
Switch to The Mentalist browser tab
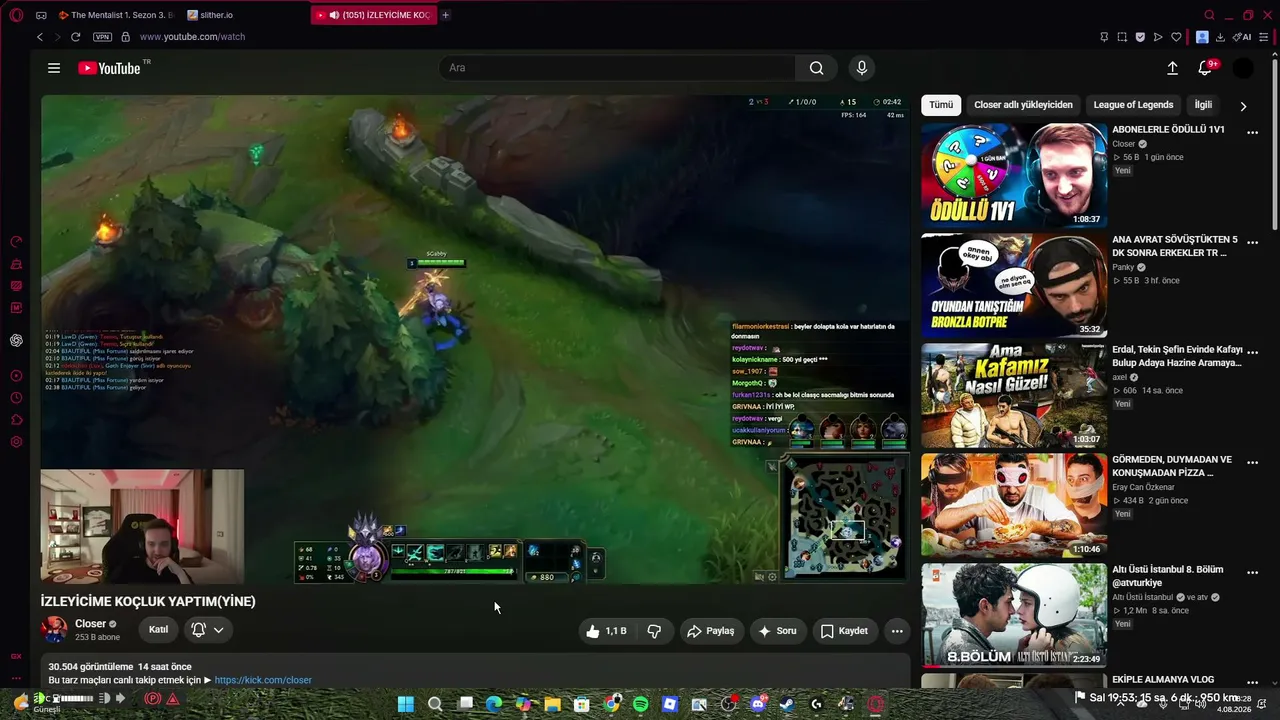tap(115, 15)
